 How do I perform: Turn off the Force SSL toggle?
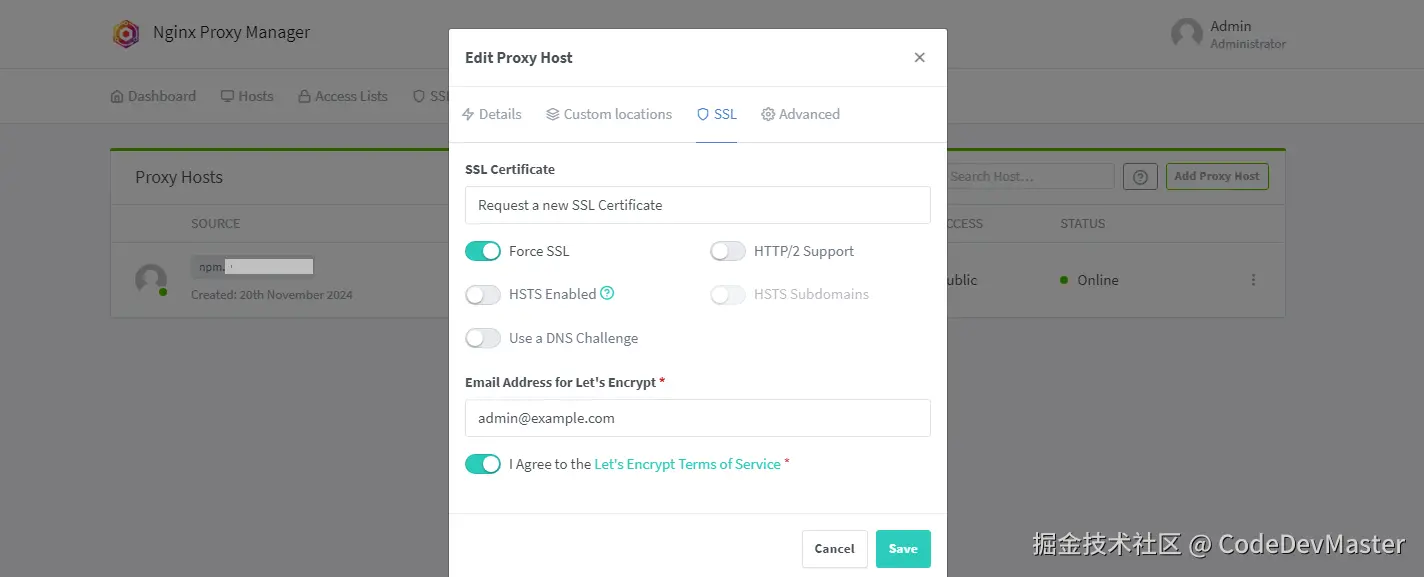[x=483, y=251]
